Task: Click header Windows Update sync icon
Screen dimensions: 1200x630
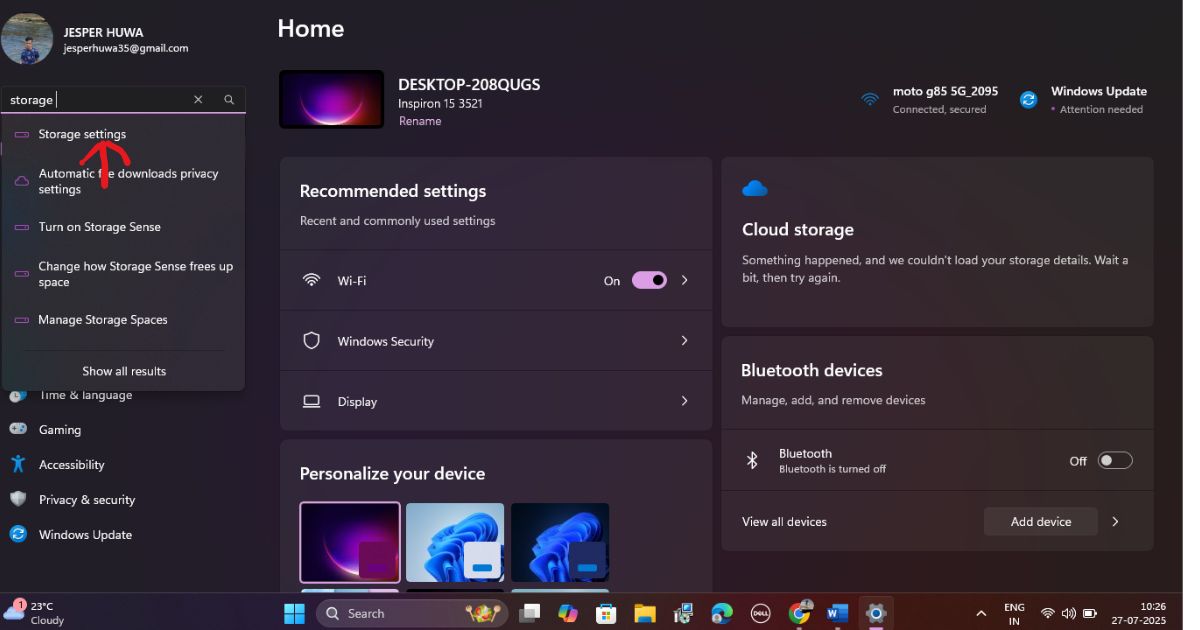Action: click(1028, 99)
